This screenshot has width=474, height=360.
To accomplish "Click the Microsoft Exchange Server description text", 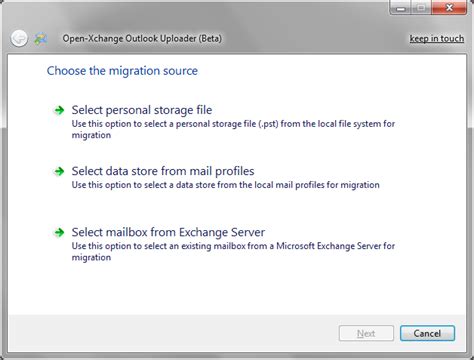I will (x=233, y=252).
